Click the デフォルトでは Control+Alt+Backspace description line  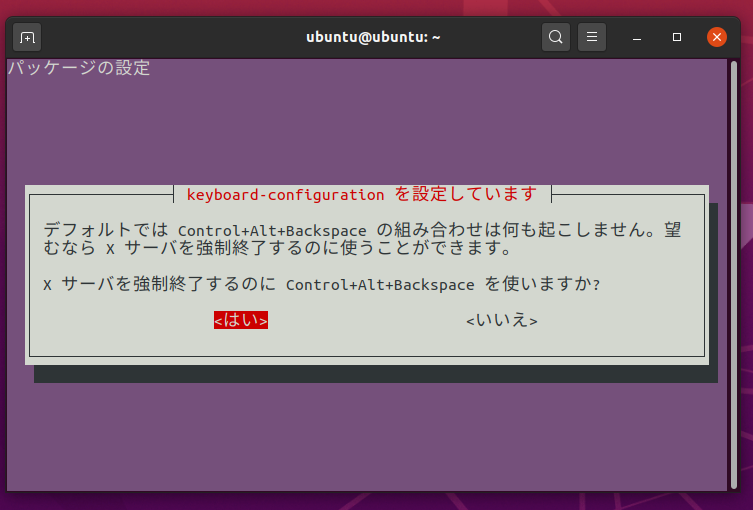362,230
